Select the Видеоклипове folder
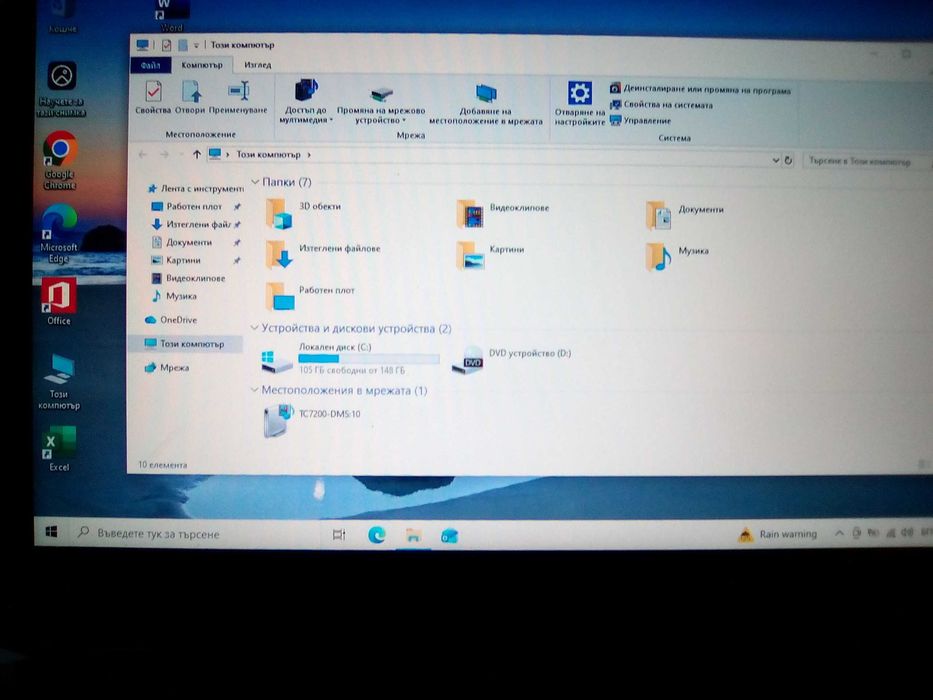The image size is (933, 700). [503, 214]
